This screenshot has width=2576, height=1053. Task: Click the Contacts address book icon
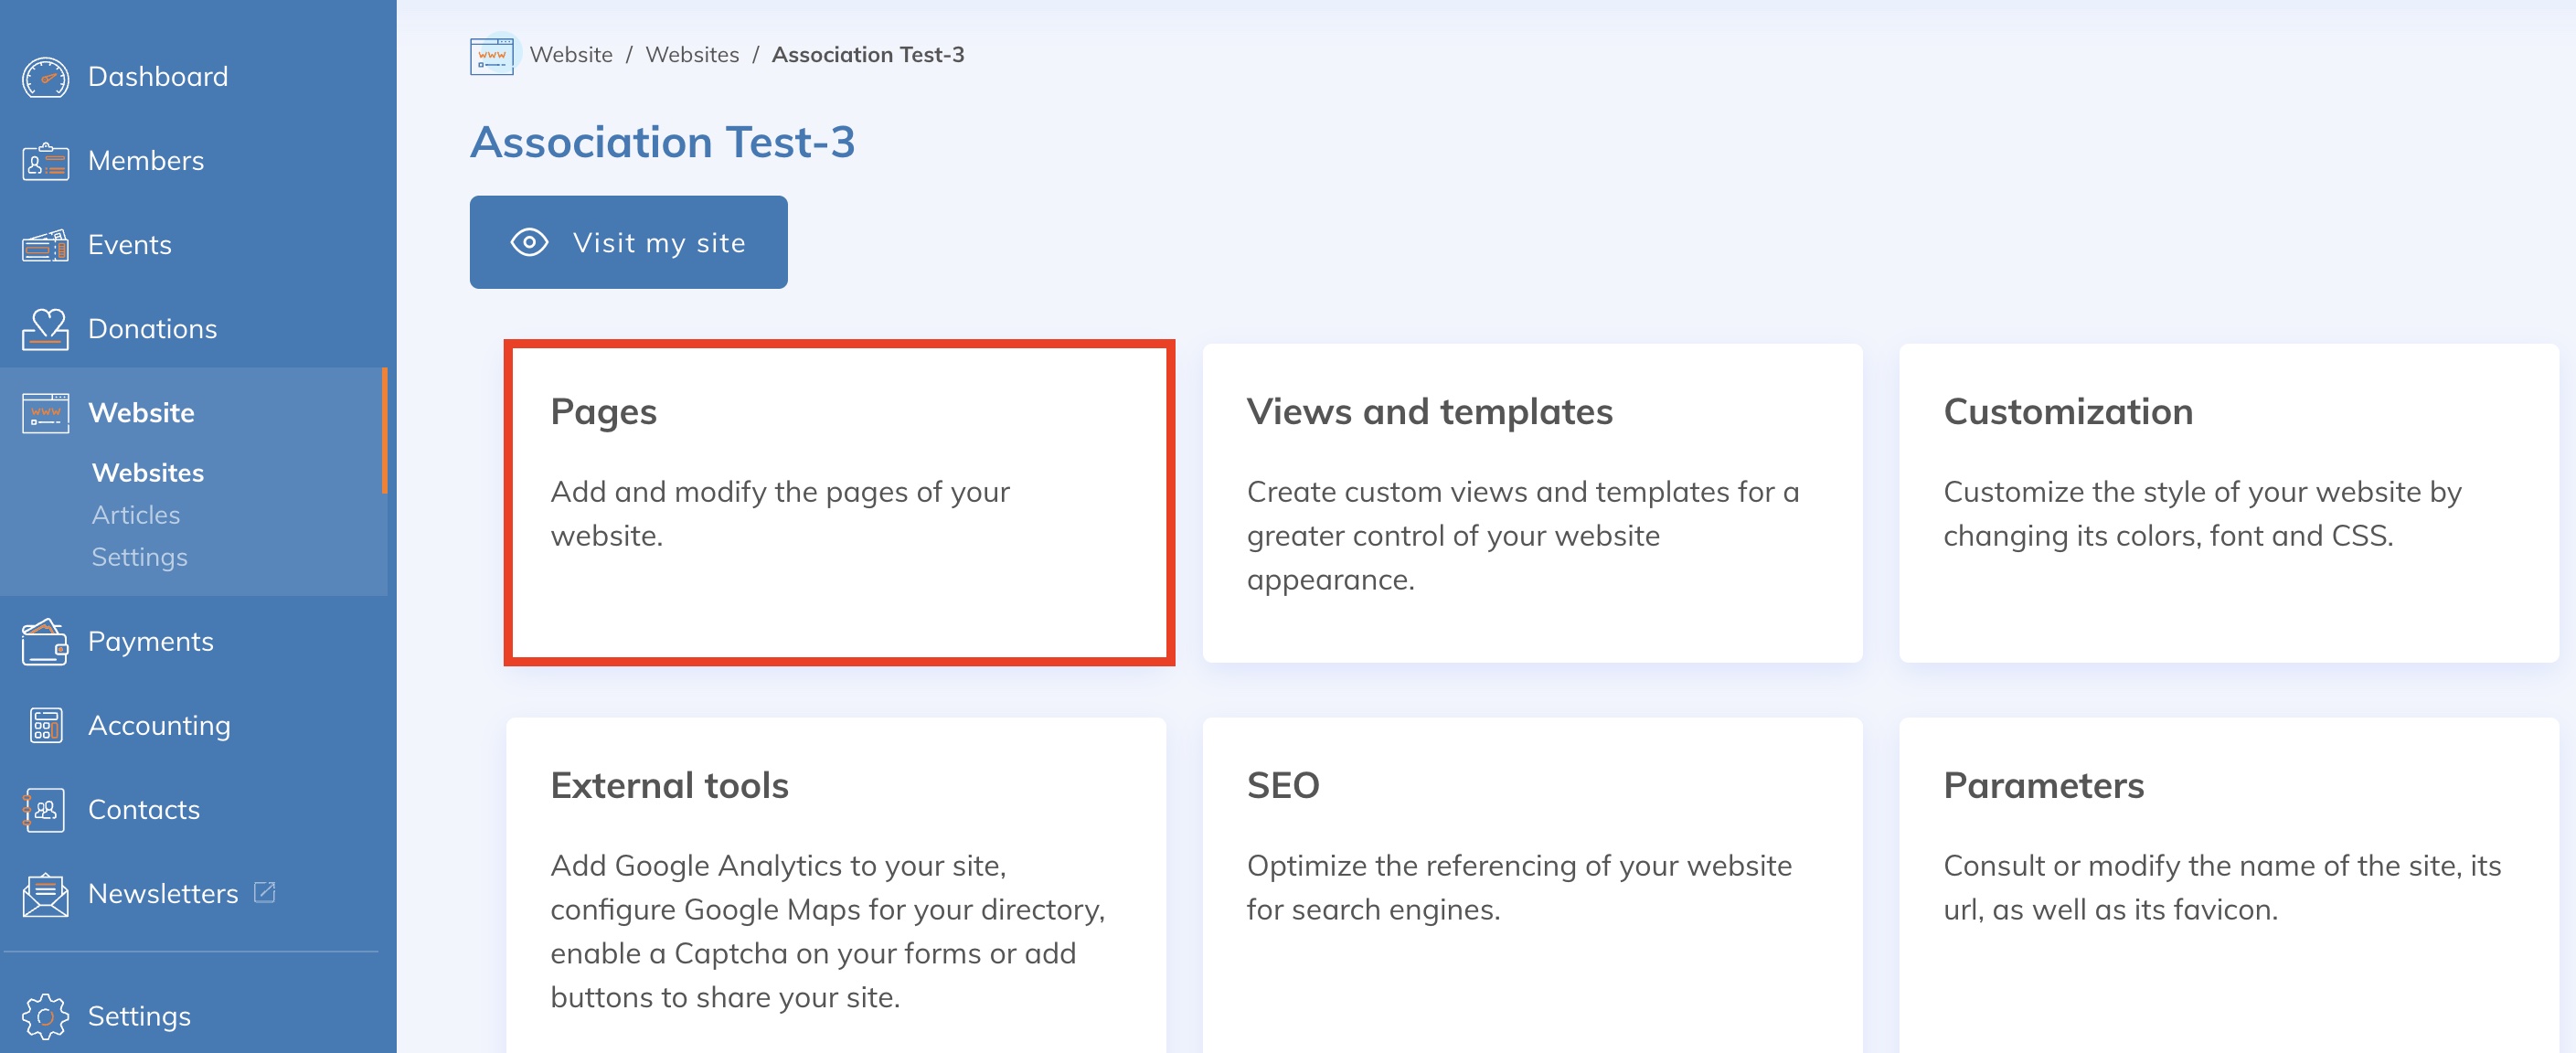[43, 809]
